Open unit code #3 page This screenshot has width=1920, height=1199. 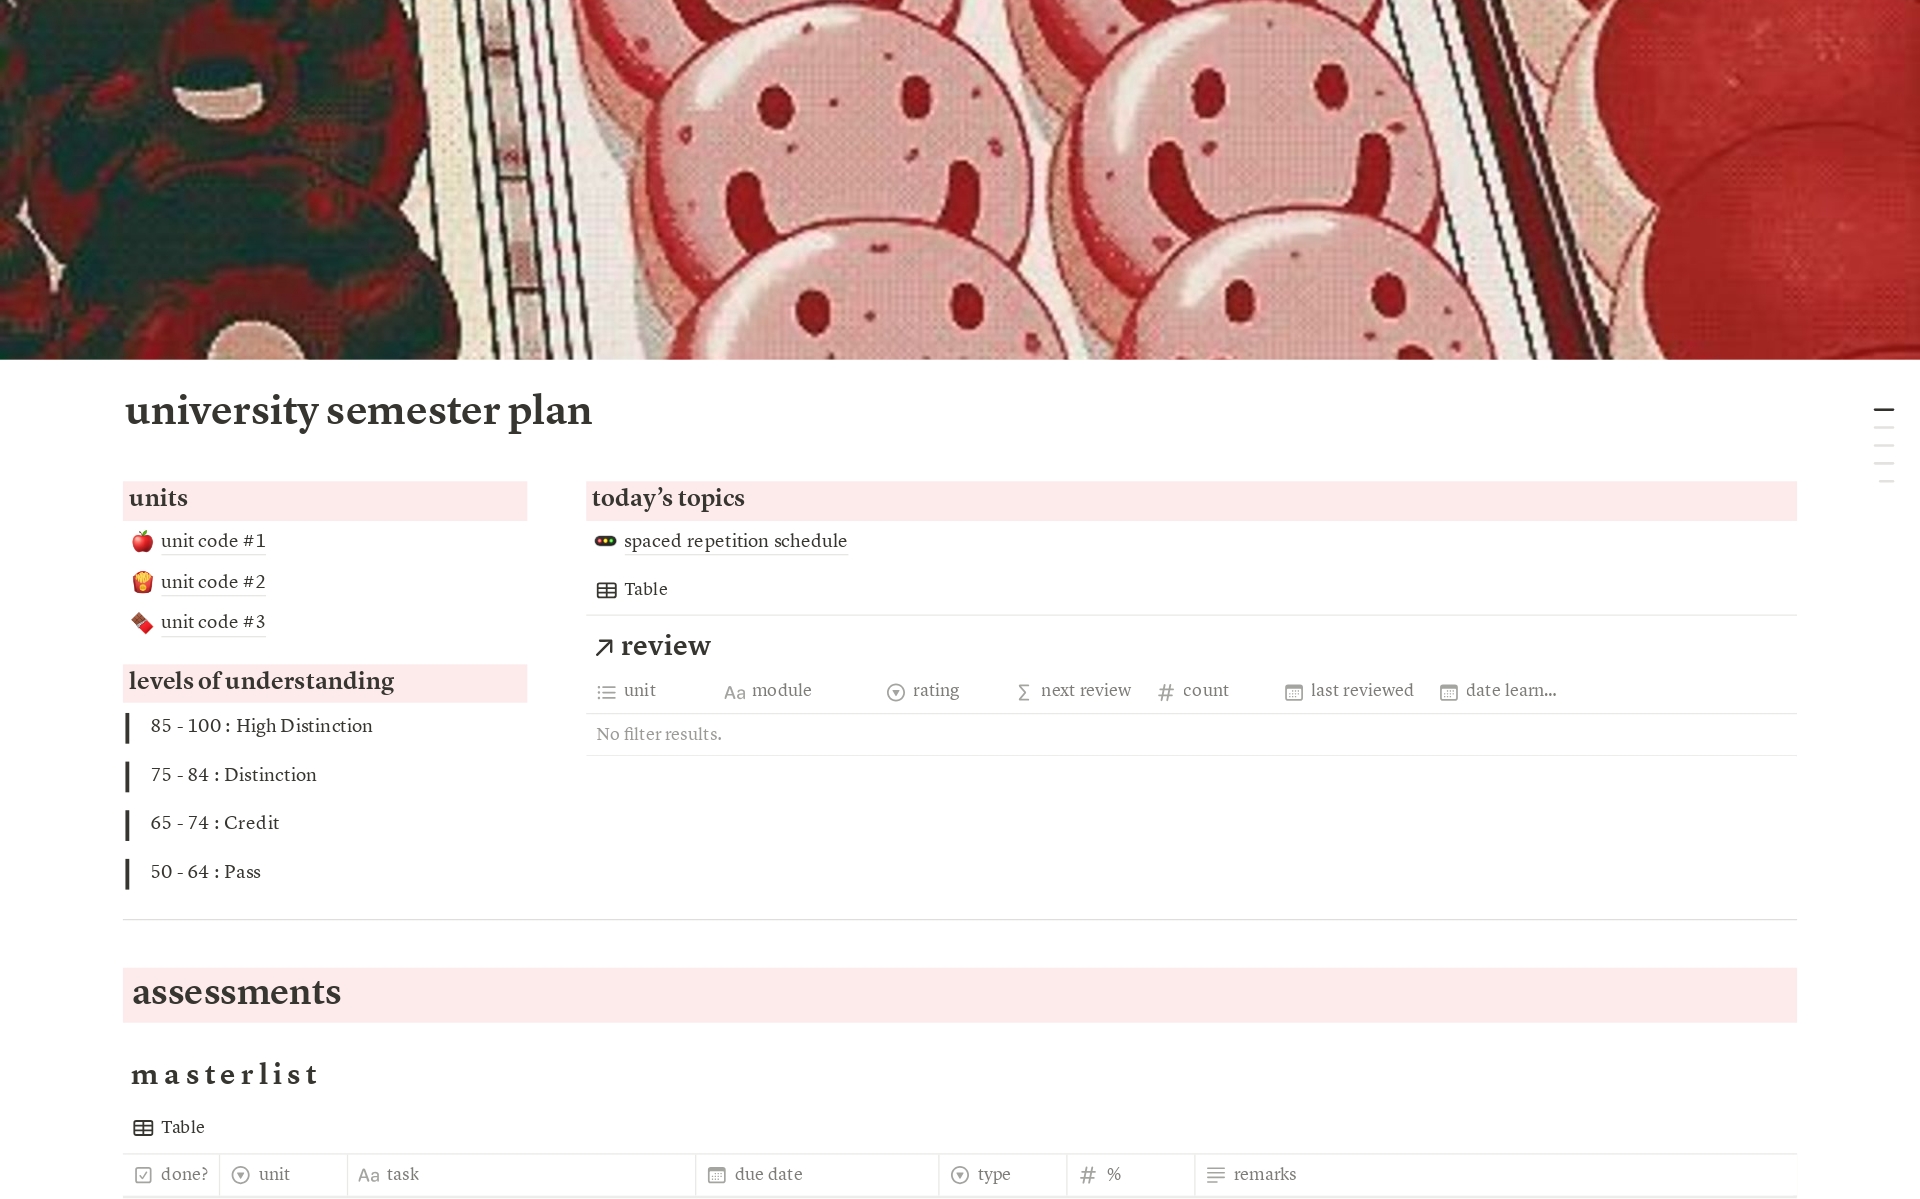point(214,620)
